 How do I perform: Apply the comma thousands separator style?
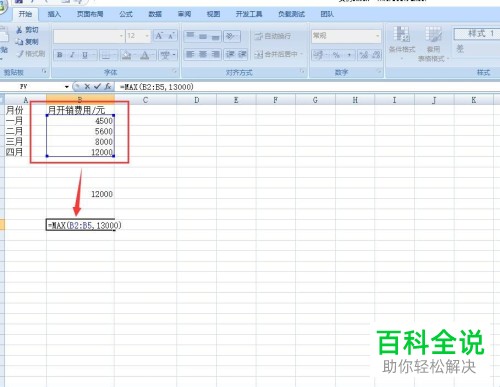coord(349,55)
